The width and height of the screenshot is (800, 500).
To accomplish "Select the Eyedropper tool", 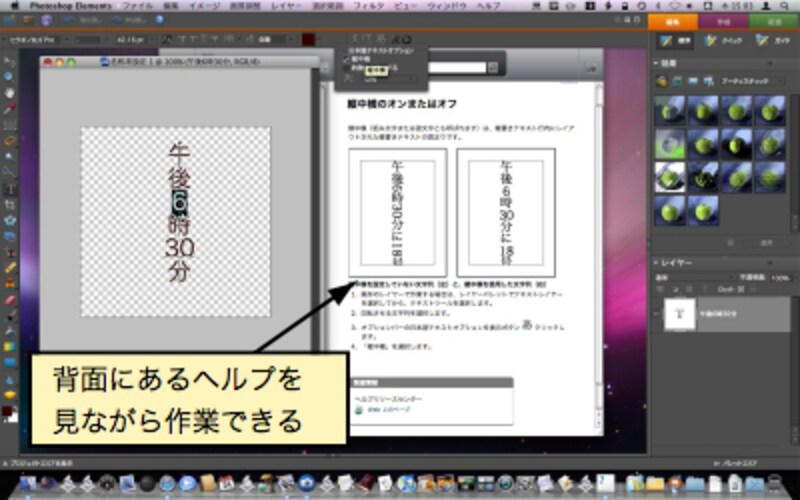I will [10, 109].
